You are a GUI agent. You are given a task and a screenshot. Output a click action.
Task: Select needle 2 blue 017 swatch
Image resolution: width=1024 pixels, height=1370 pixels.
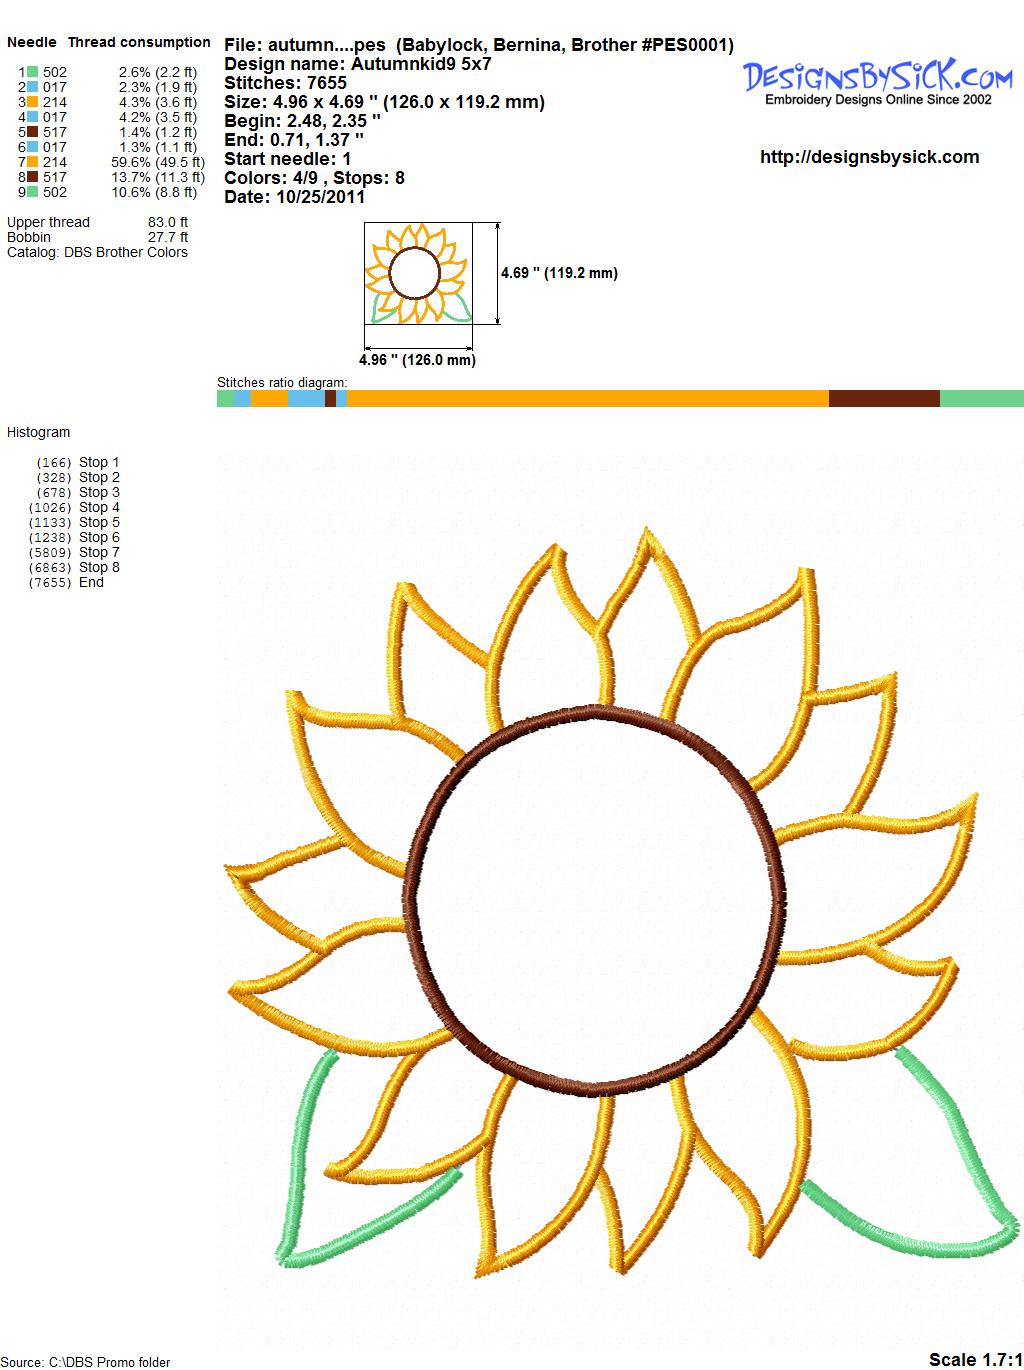33,87
